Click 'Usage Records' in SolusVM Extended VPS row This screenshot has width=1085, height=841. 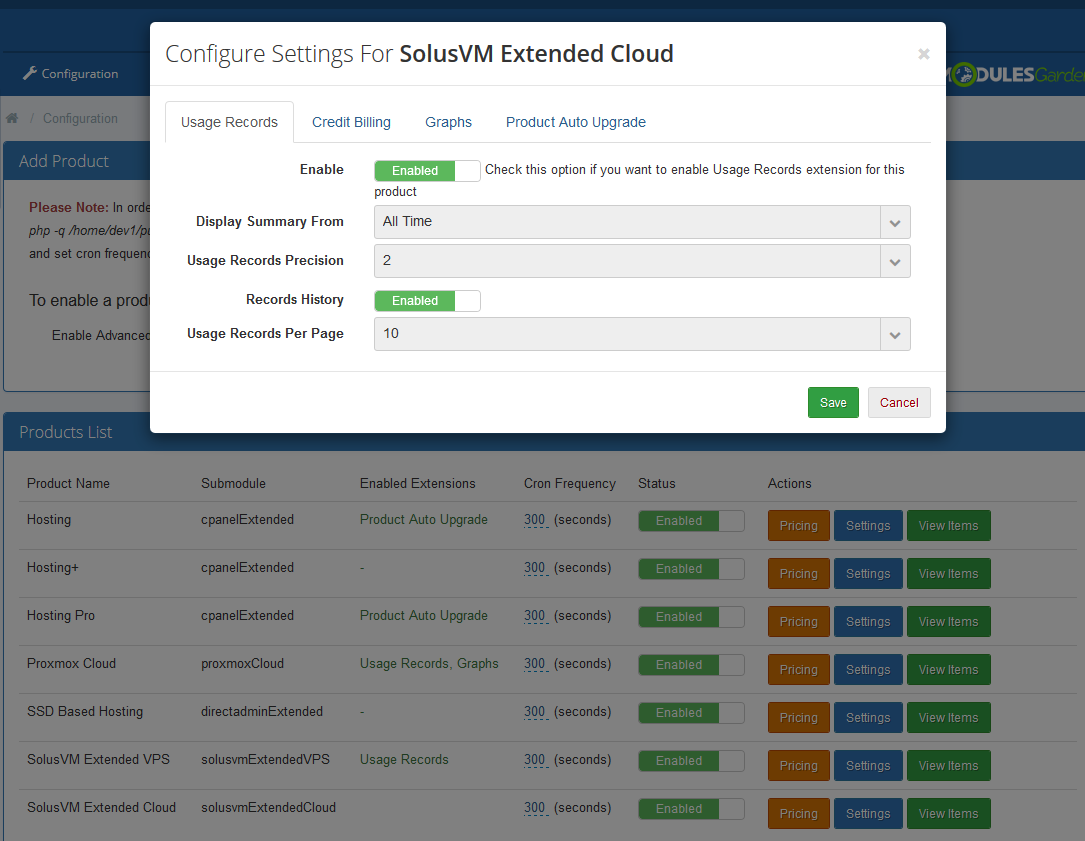[x=404, y=759]
